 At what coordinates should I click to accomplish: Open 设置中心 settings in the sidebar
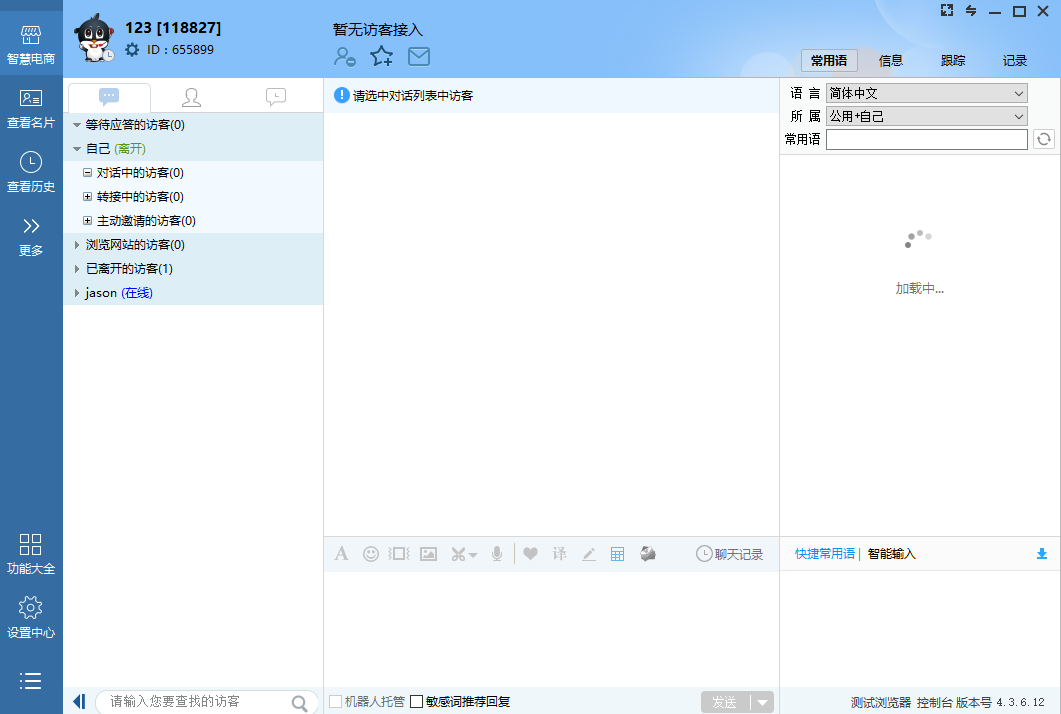click(31, 617)
